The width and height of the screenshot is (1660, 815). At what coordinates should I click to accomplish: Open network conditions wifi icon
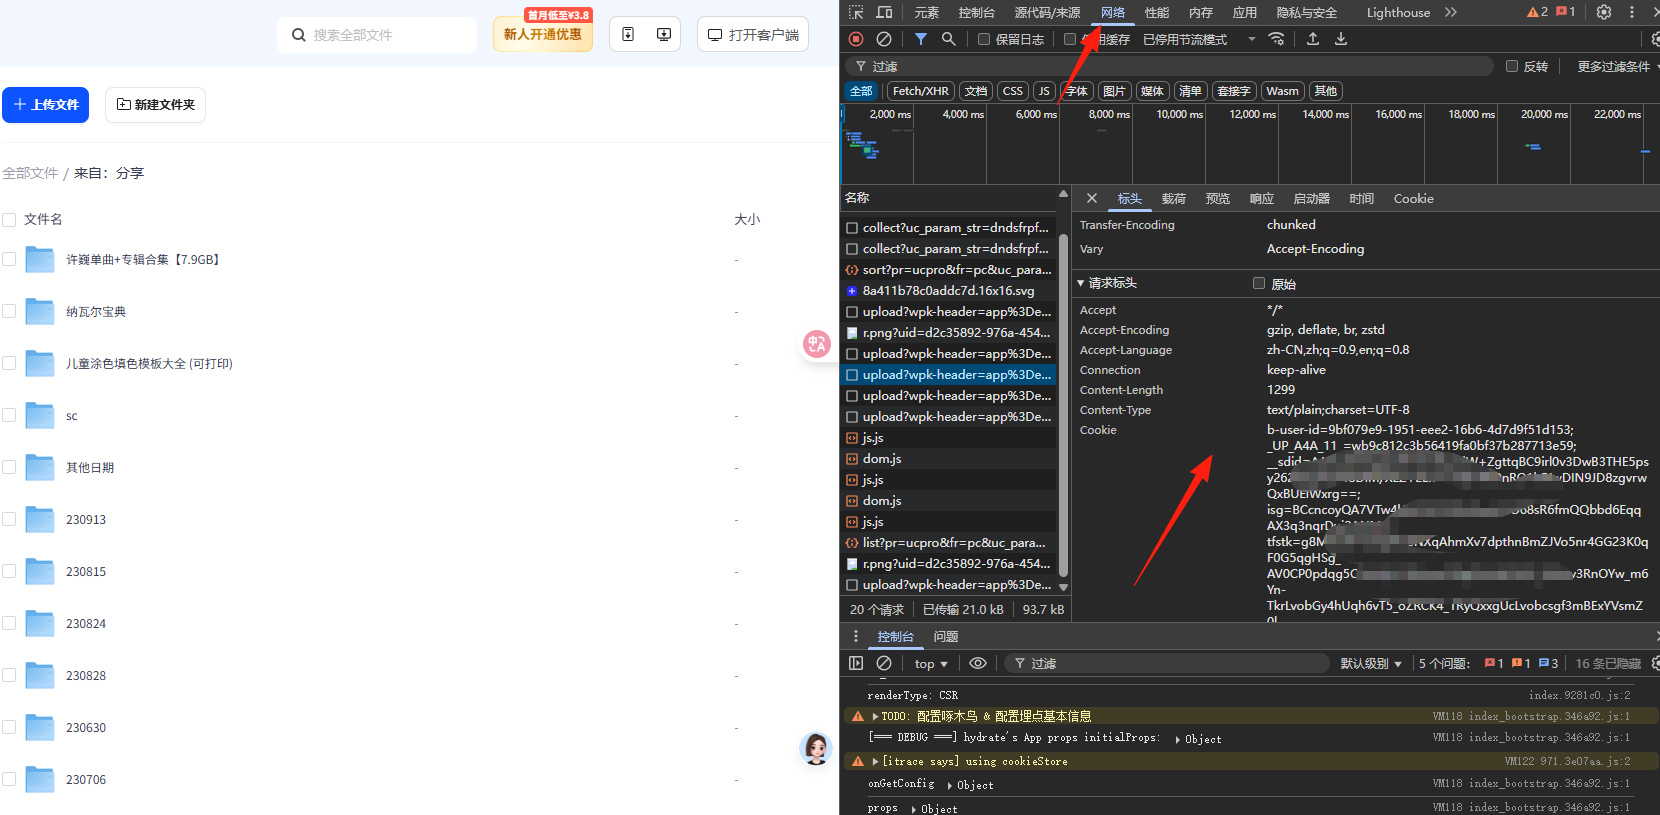pos(1277,39)
